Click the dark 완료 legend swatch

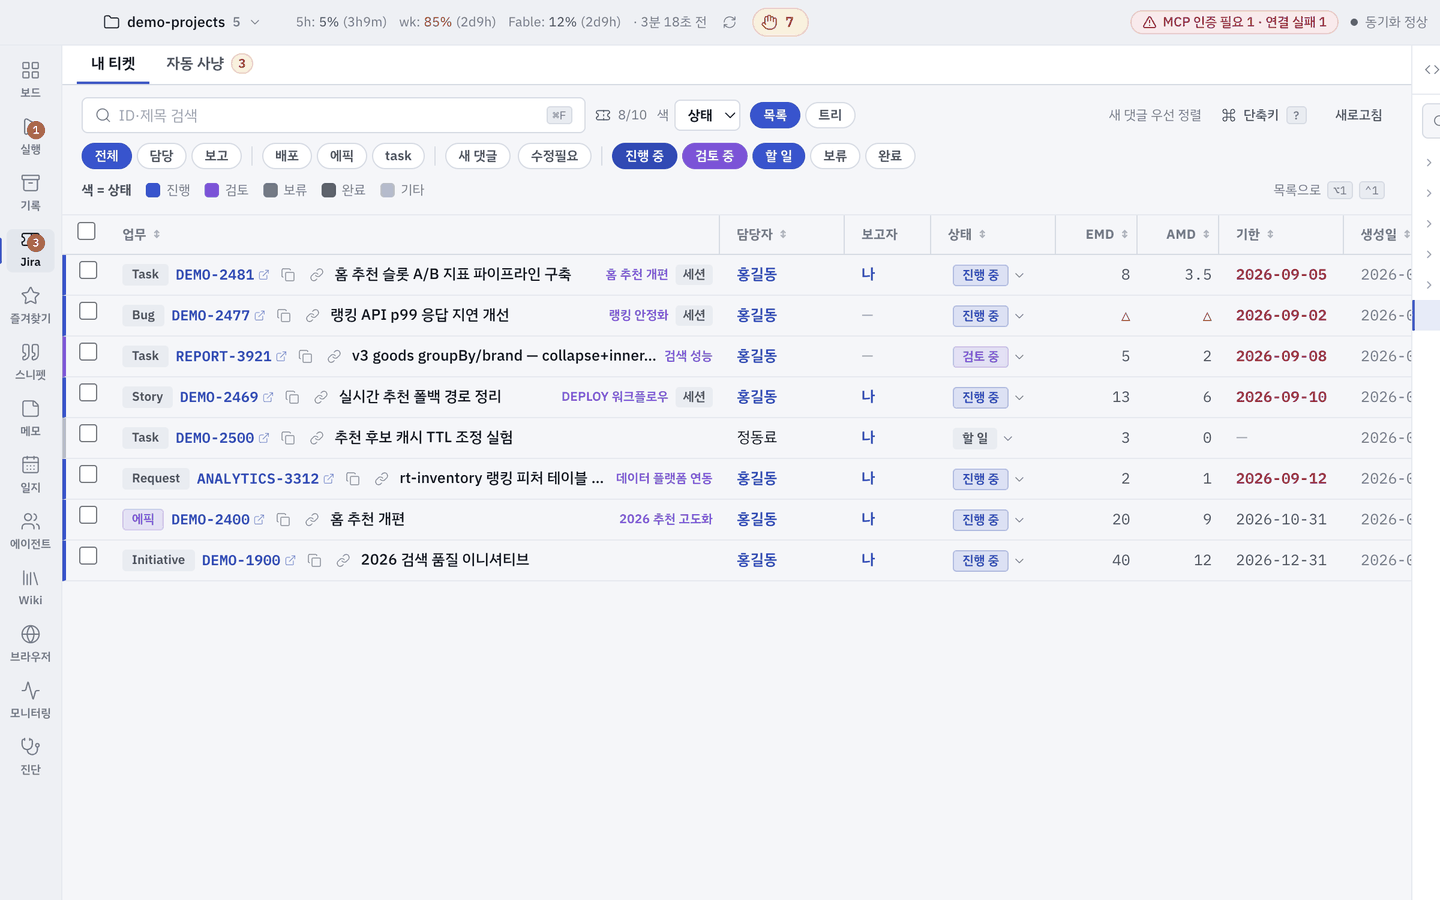328,190
